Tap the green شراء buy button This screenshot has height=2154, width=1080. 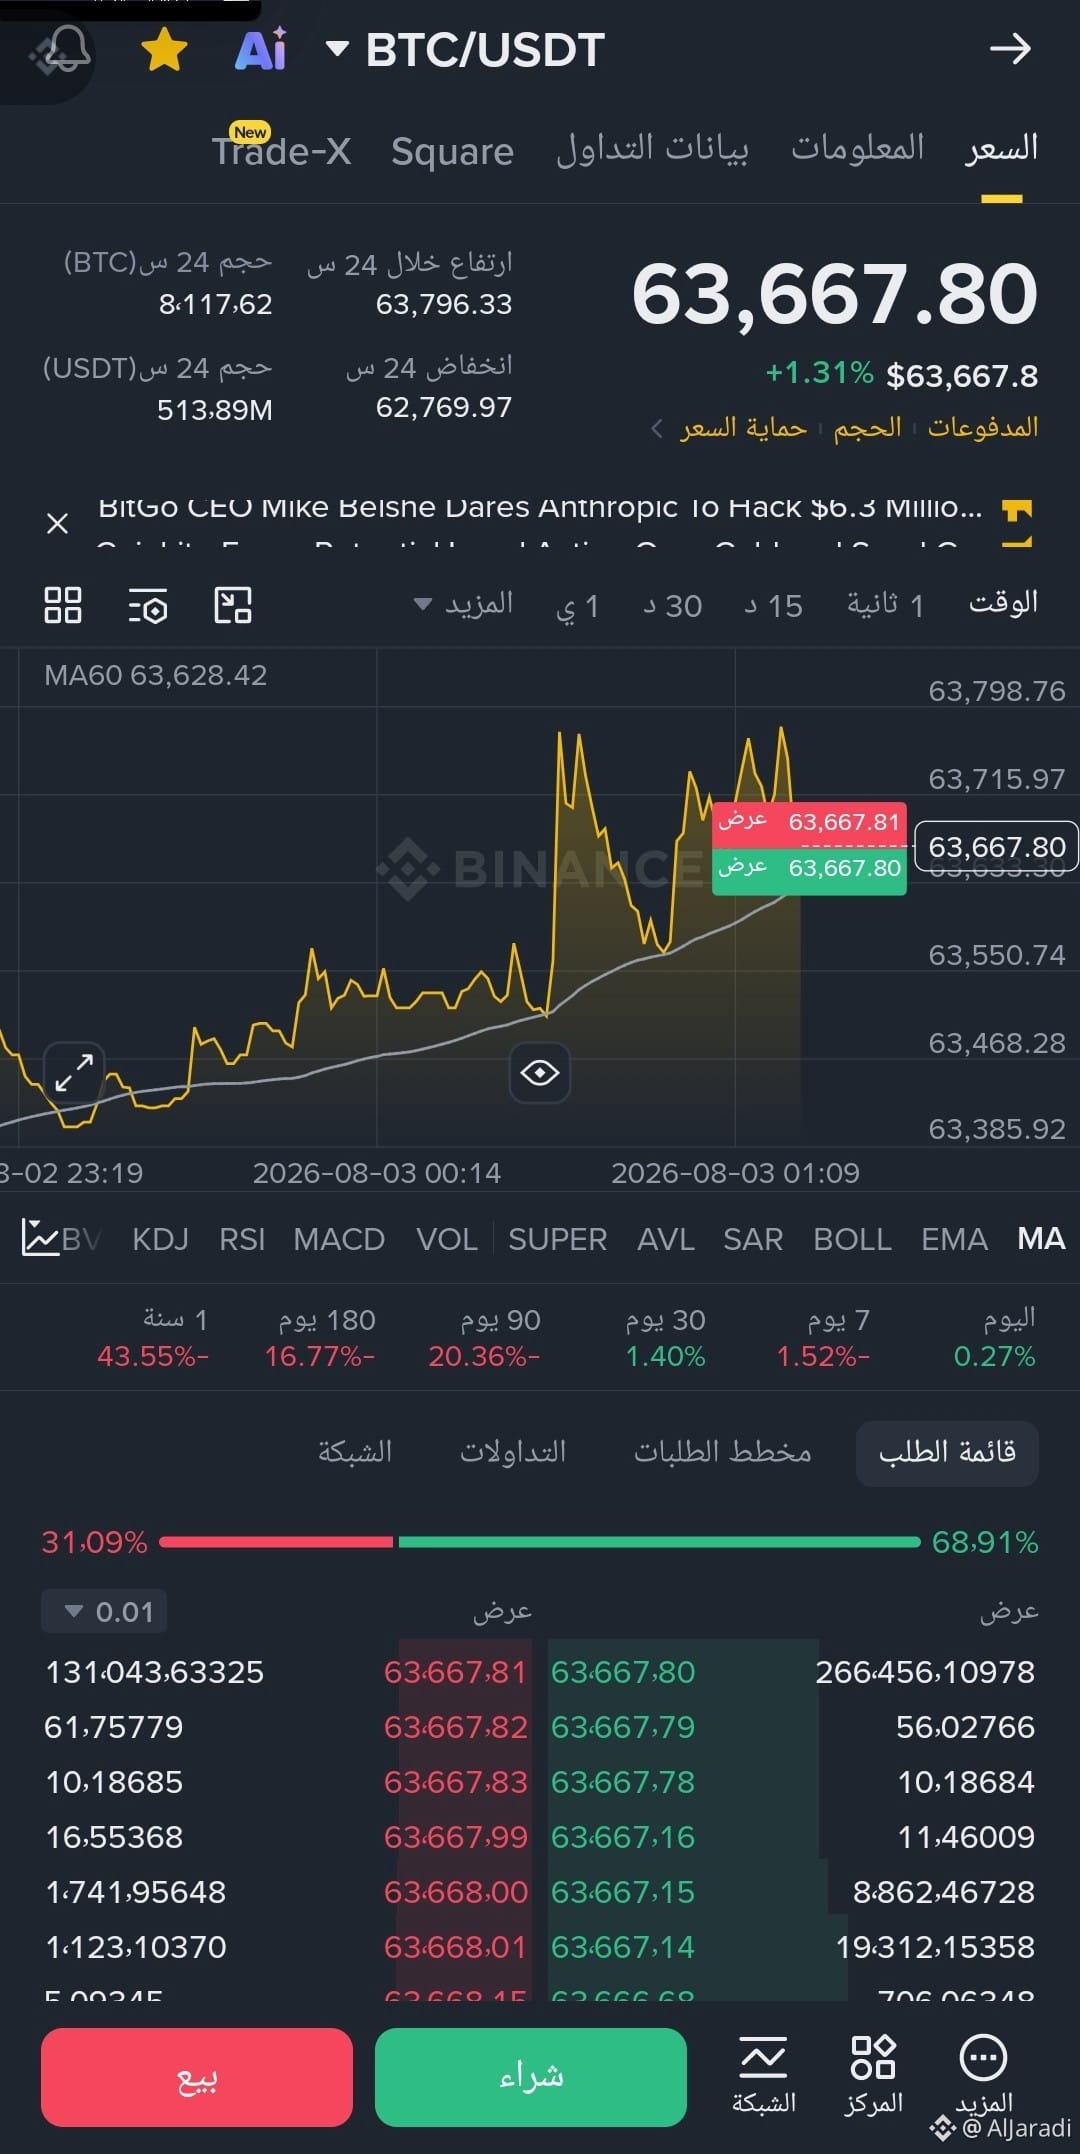[531, 2077]
